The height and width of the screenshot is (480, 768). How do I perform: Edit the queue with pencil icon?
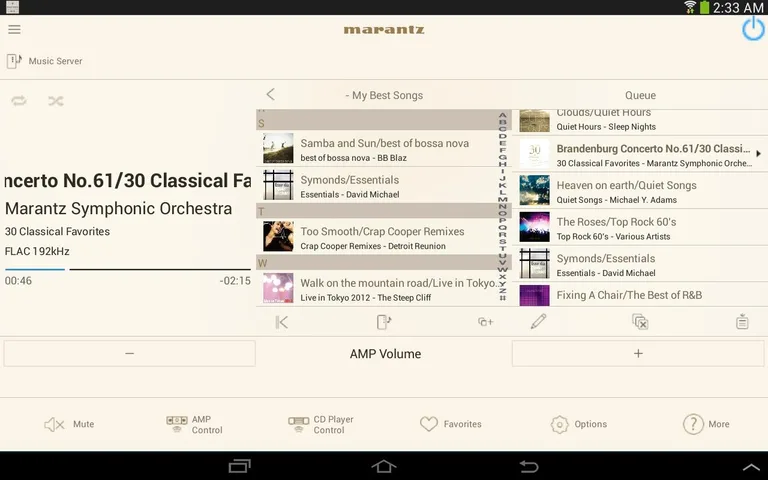(538, 322)
